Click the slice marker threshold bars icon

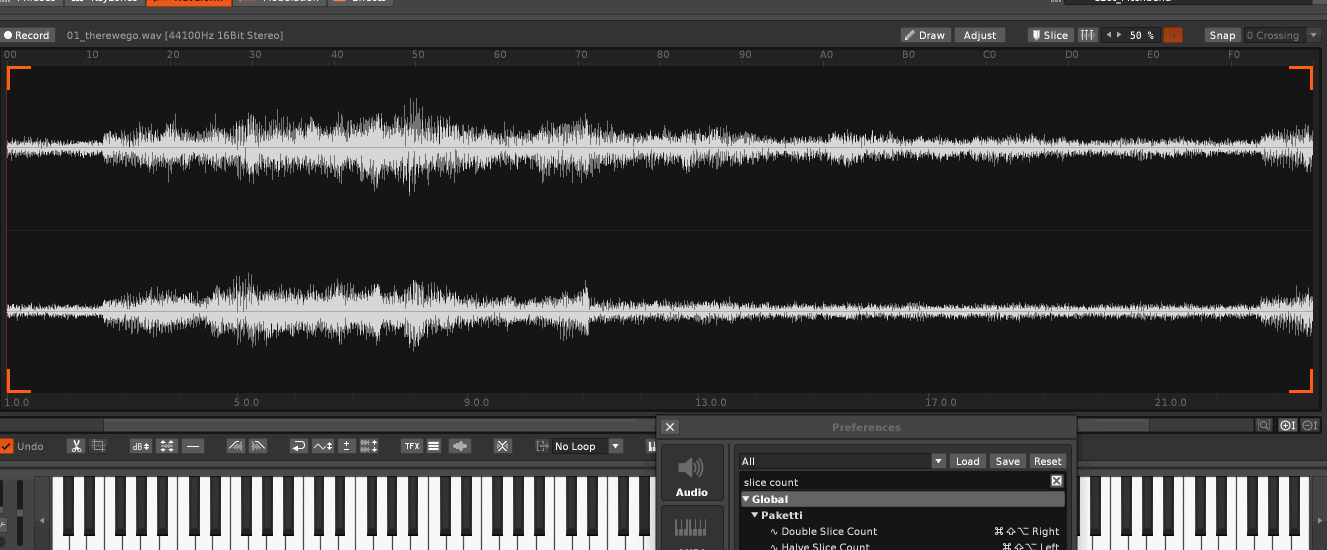tap(1087, 35)
